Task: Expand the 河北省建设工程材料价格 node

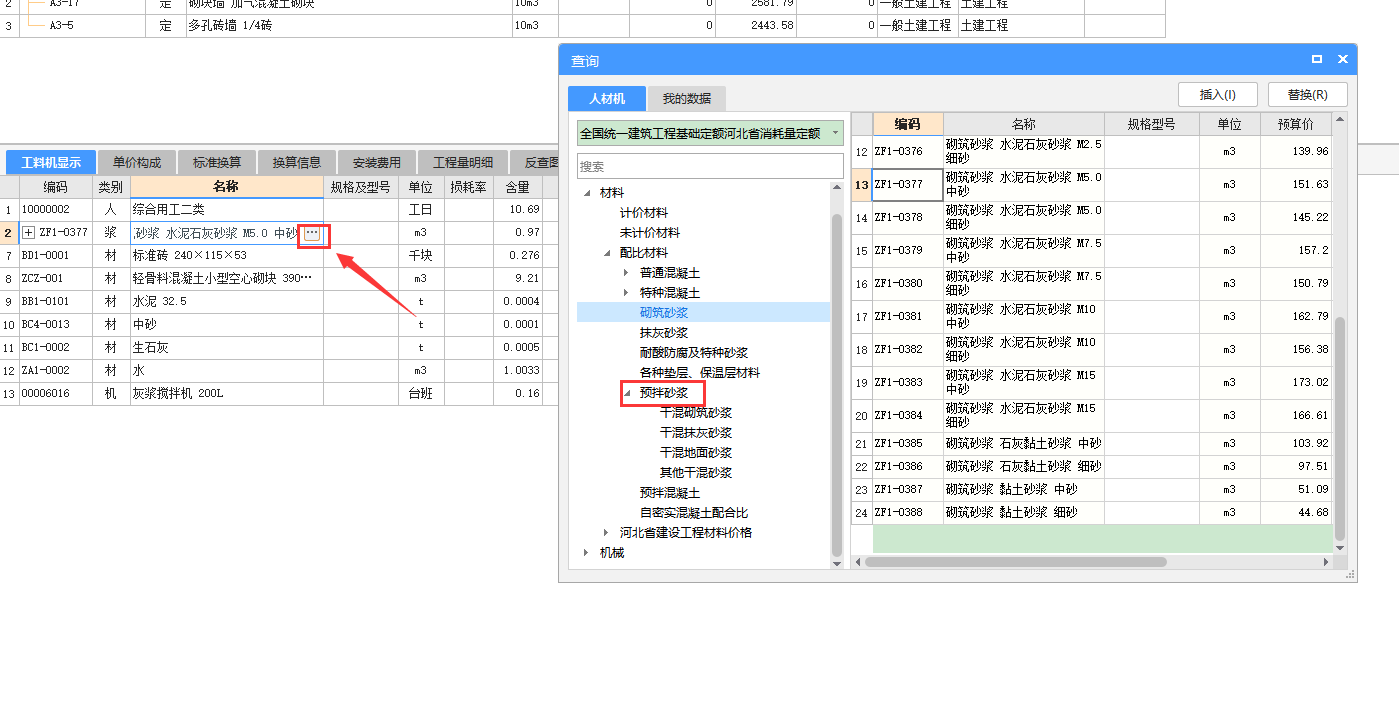Action: [607, 533]
